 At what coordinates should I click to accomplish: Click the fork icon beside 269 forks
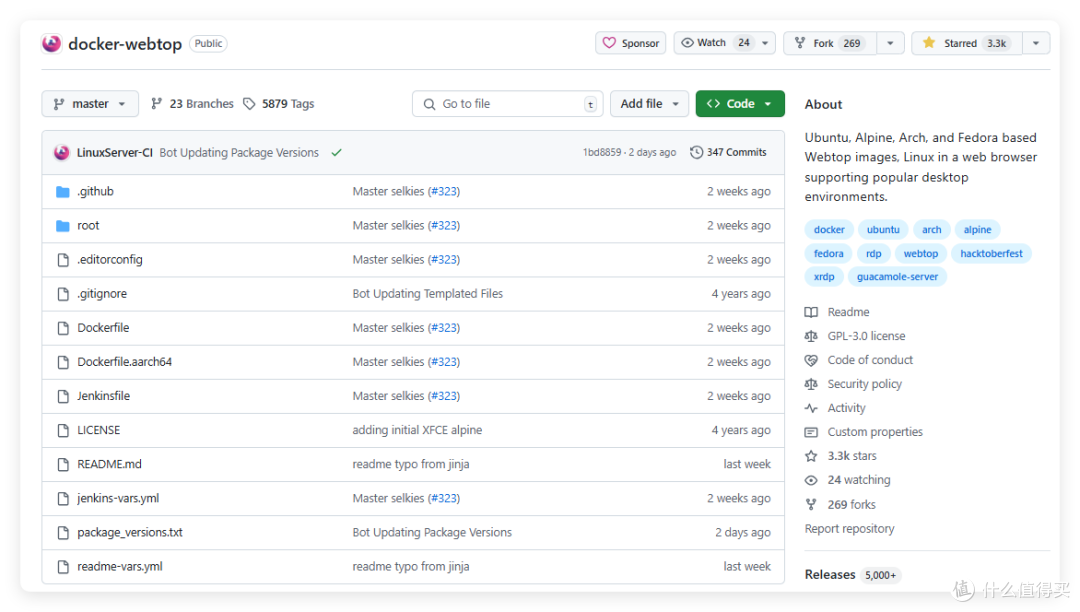tap(811, 505)
